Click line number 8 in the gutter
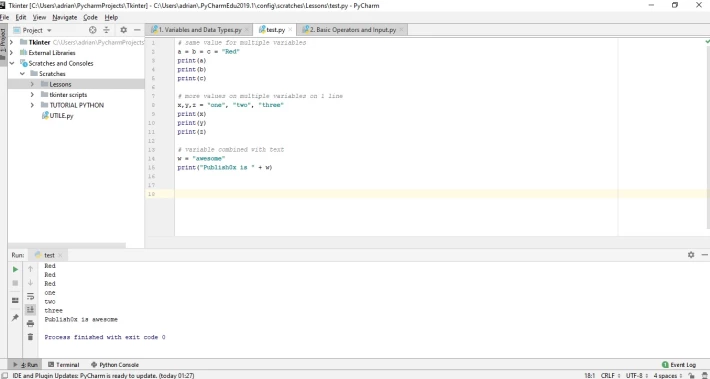The width and height of the screenshot is (710, 379). 152,105
